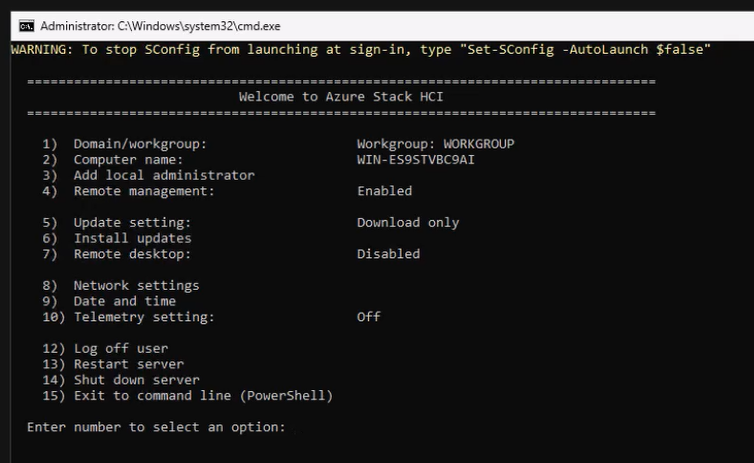Select the 'Restart server' menu line
This screenshot has width=754, height=463.
113,364
